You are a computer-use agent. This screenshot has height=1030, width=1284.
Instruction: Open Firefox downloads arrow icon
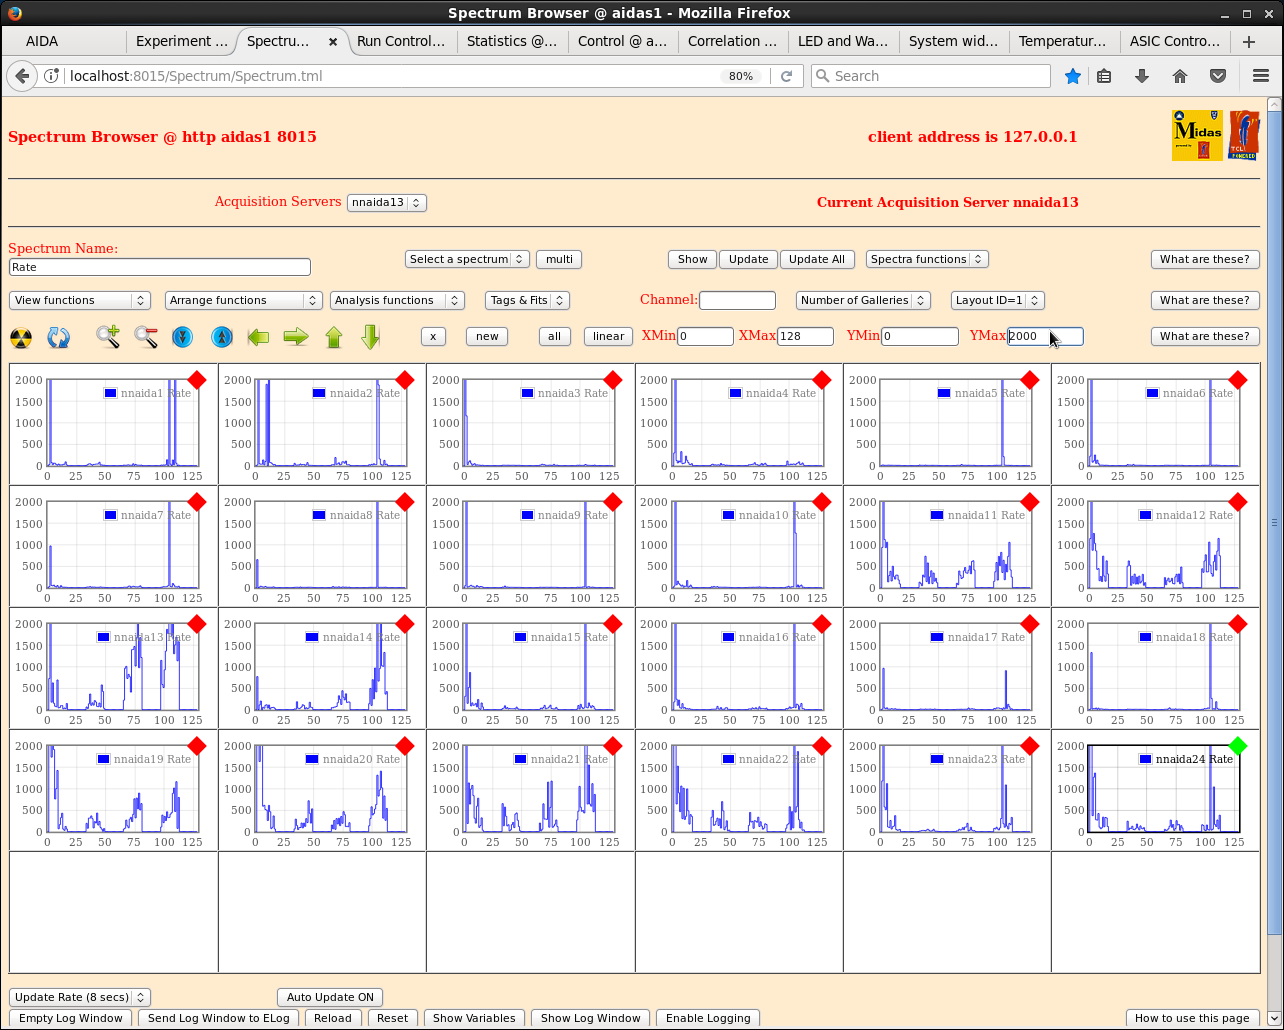[x=1142, y=76]
